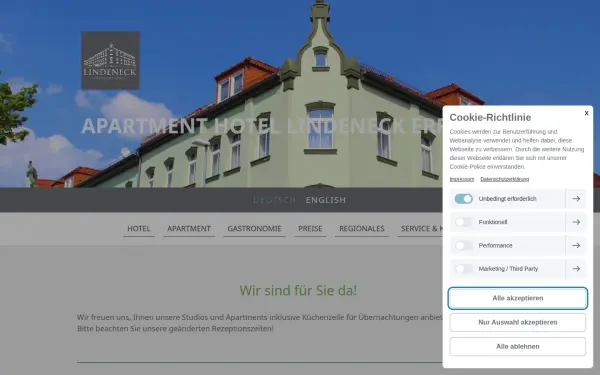Viewport: 600px width, 375px height.
Task: Open the Hotel menu item
Action: pyautogui.click(x=139, y=229)
